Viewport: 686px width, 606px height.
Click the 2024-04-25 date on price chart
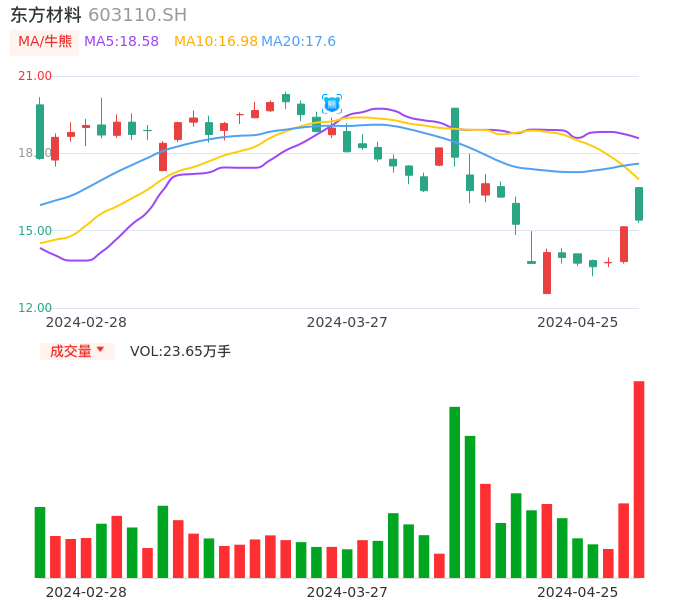tap(578, 322)
